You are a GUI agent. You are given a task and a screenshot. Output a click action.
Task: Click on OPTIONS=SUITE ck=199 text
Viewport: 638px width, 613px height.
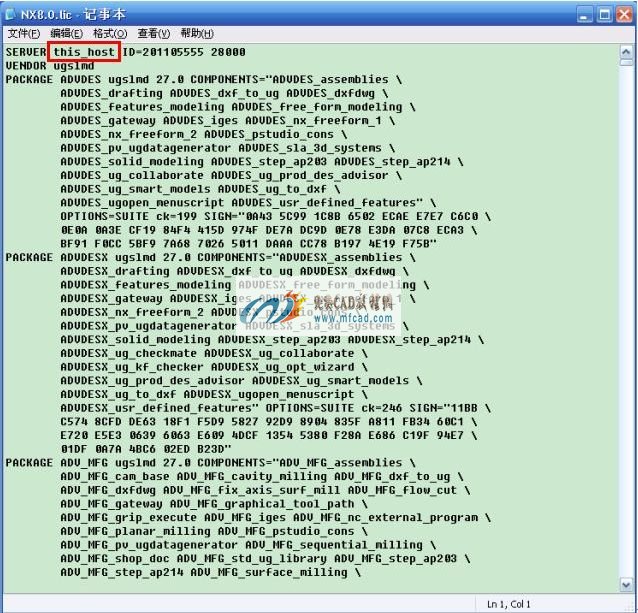pyautogui.click(x=128, y=216)
